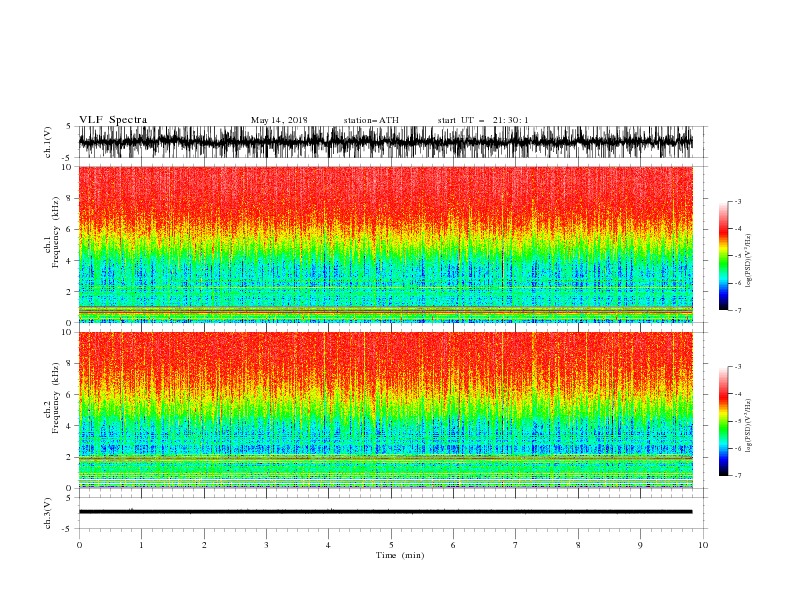This screenshot has width=792, height=612.
Task: Click the "VLF Spectra" title text
Action: point(113,120)
